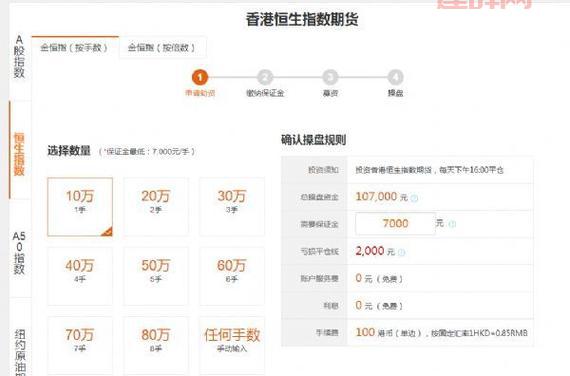Click step 3 circle 募资
This screenshot has width=570, height=376.
tap(330, 77)
